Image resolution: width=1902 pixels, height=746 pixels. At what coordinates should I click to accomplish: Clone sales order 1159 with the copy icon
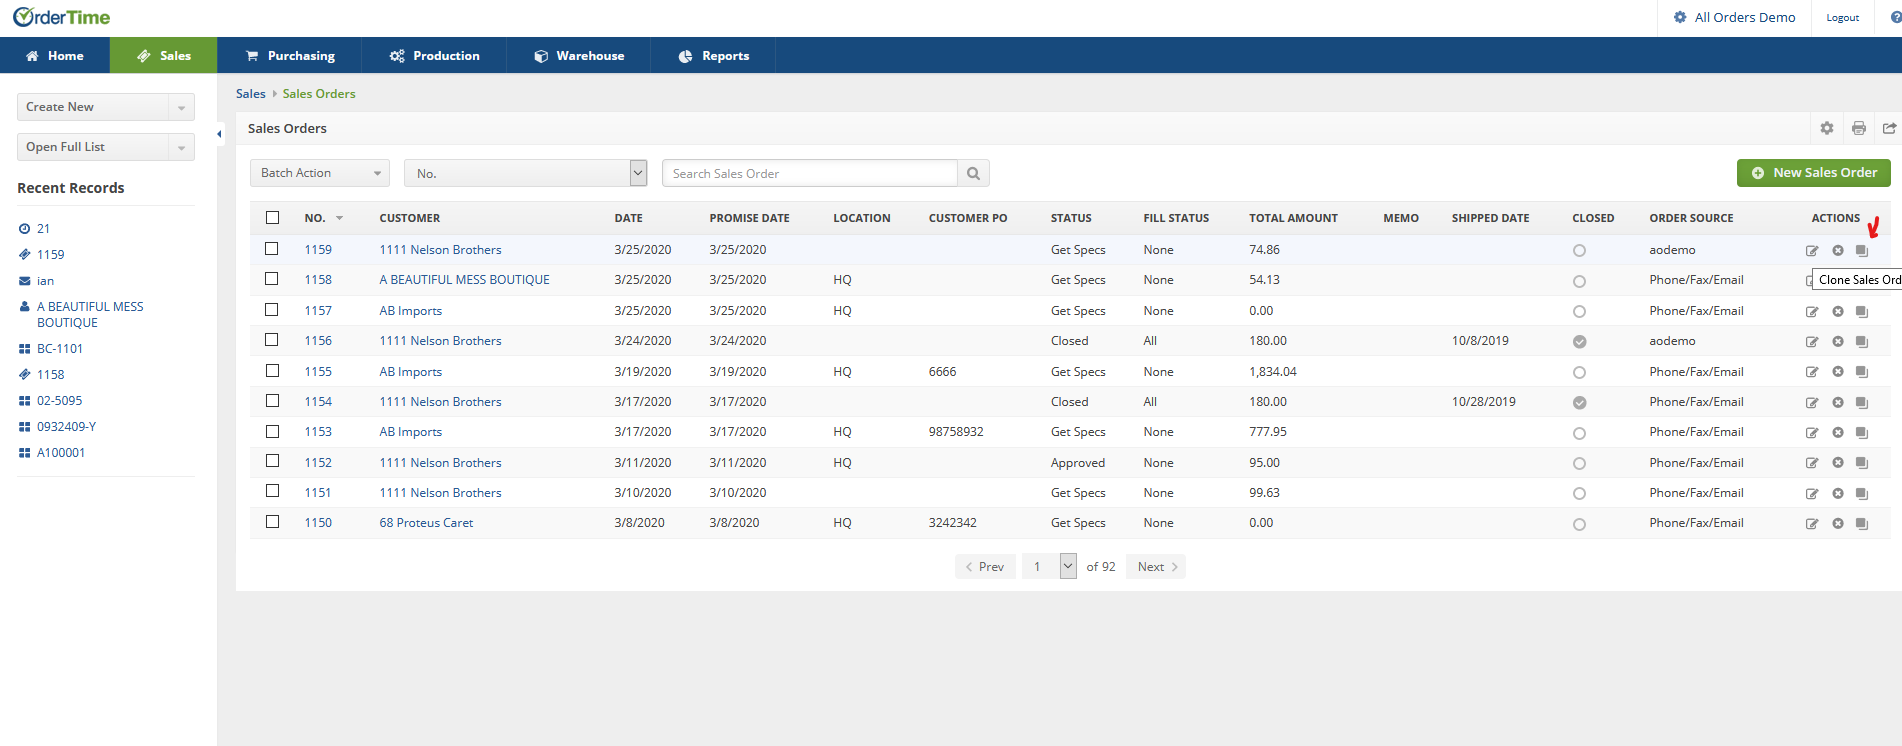click(1862, 251)
